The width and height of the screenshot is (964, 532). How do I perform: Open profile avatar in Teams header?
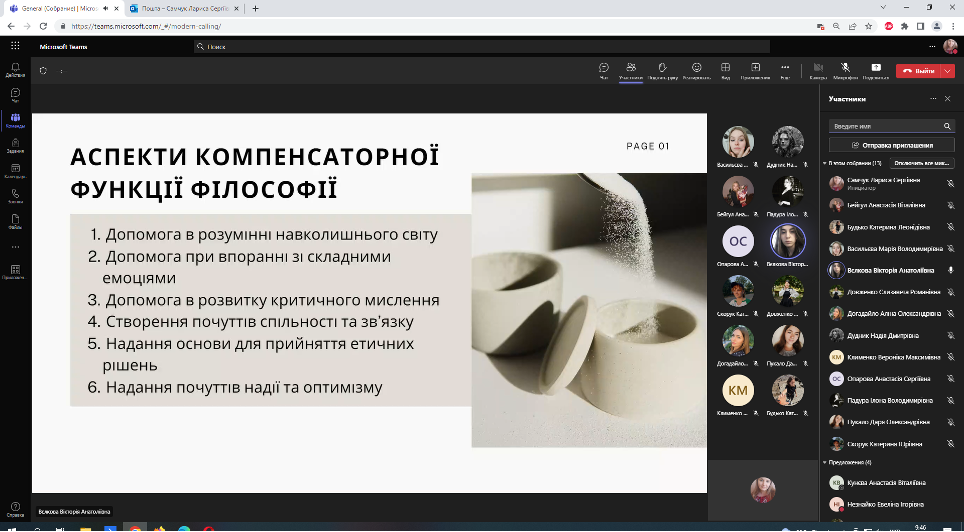950,47
